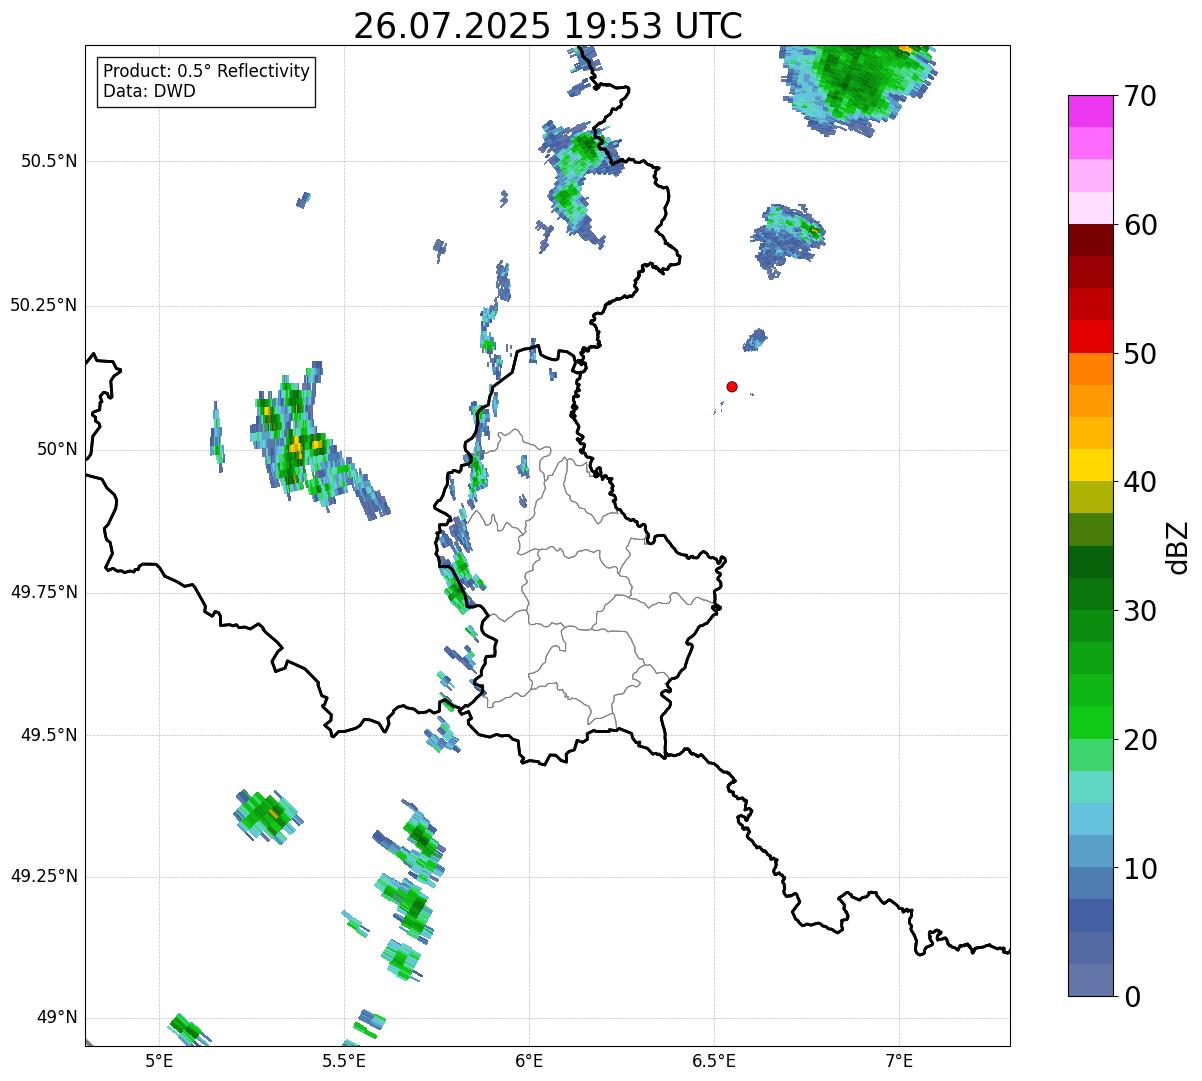Click the 40 dBZ colorbar tick label
Screen dimensions: 1202x1081
point(1139,482)
